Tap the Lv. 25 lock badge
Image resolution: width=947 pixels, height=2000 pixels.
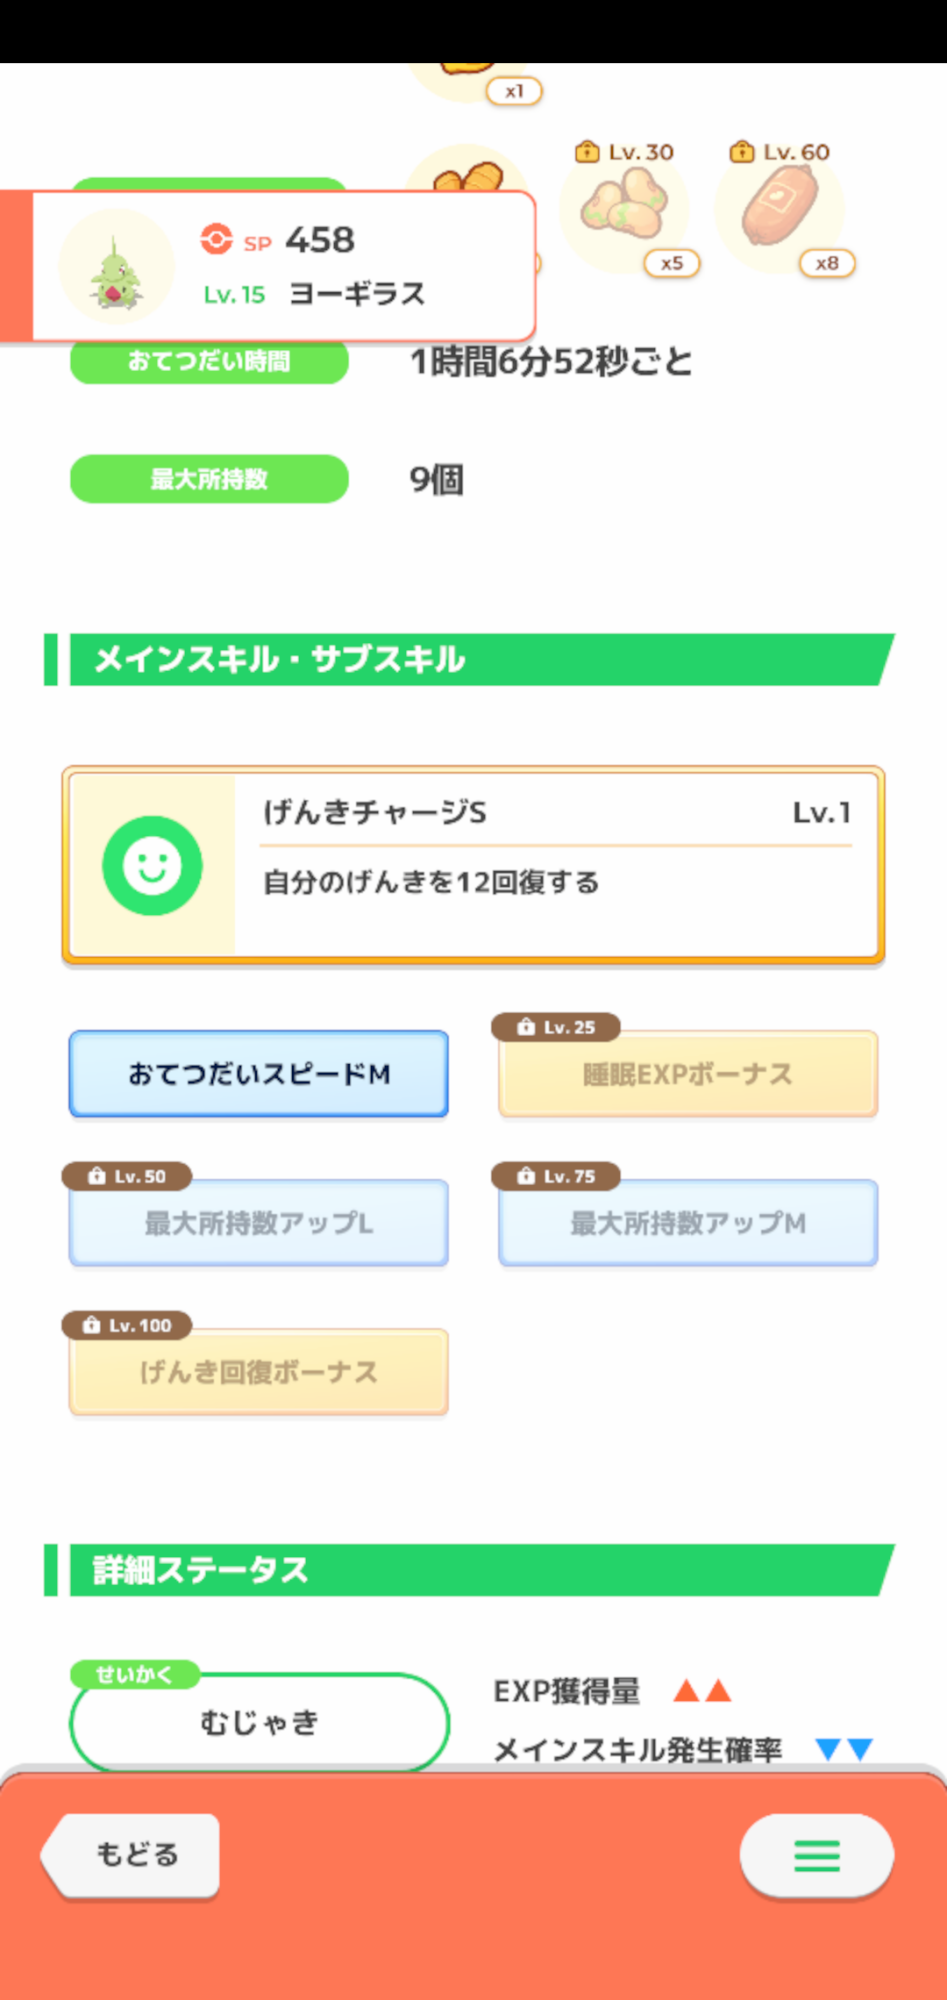click(556, 1027)
